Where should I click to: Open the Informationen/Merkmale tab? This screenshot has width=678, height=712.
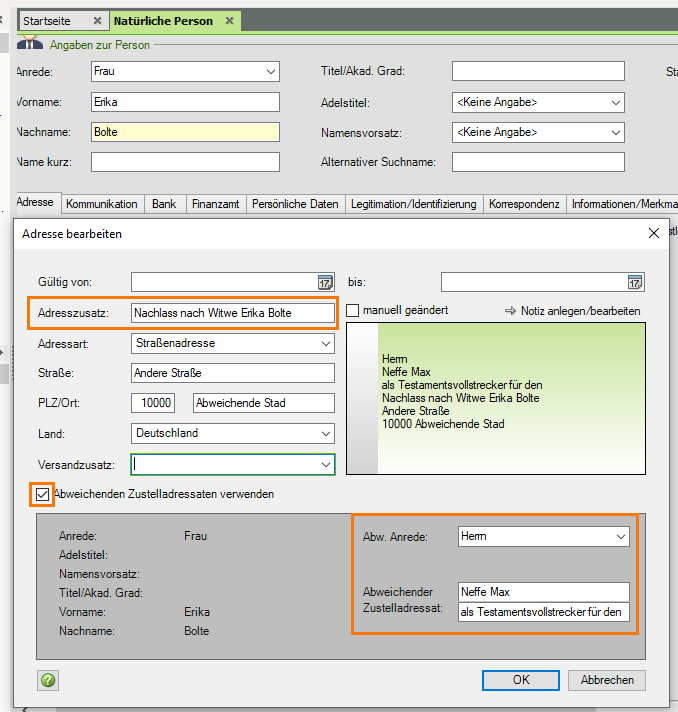(623, 204)
